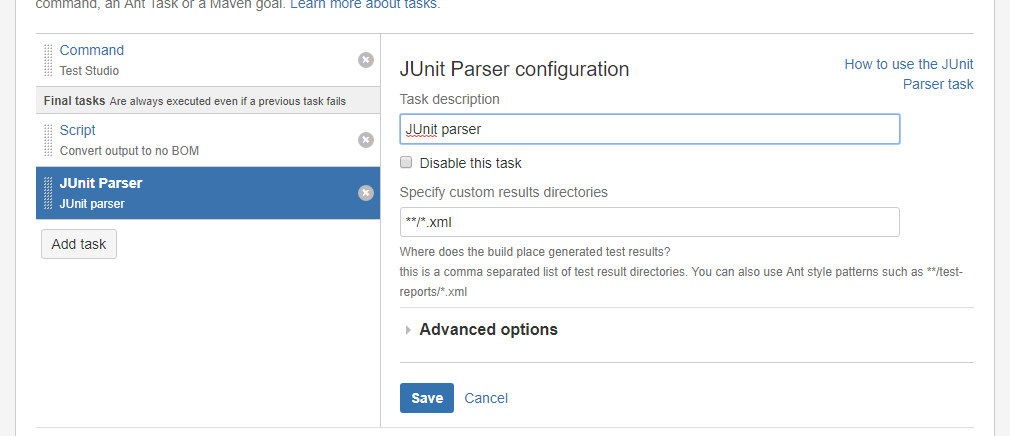Click the Task description label
The width and height of the screenshot is (1010, 436).
(450, 99)
